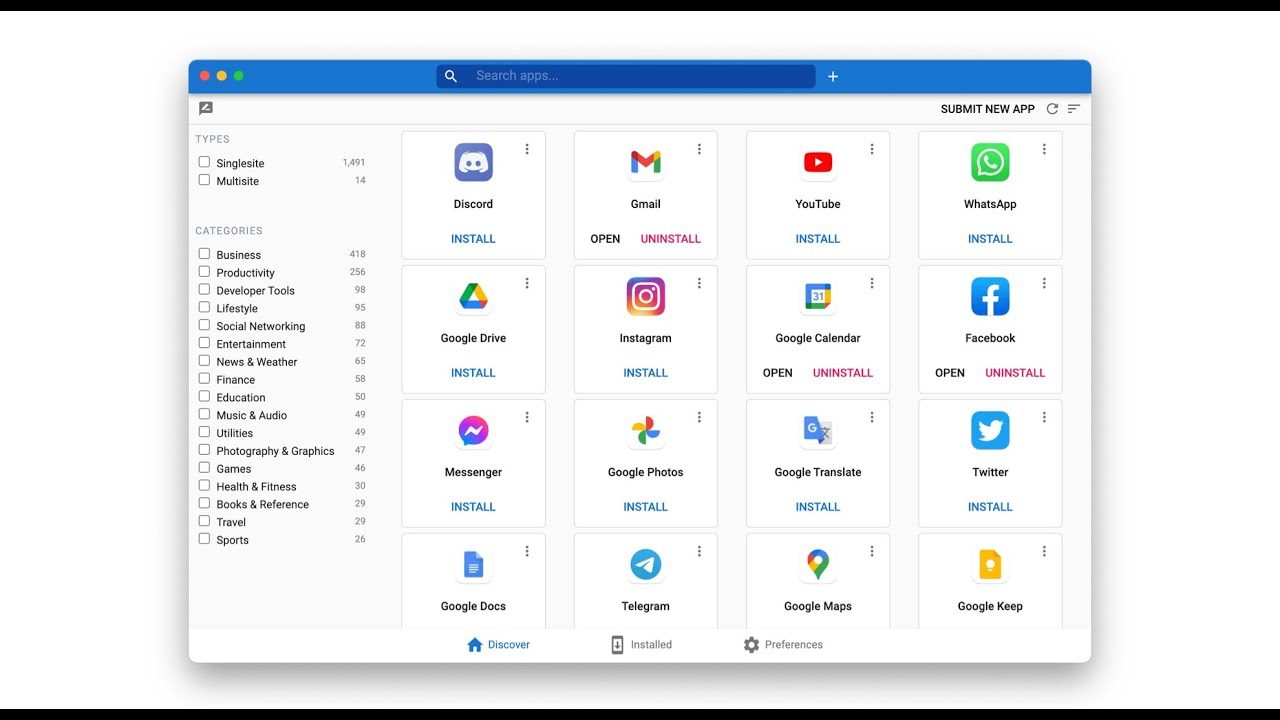
Task: Open the Discord card's three-dot menu
Action: point(527,149)
